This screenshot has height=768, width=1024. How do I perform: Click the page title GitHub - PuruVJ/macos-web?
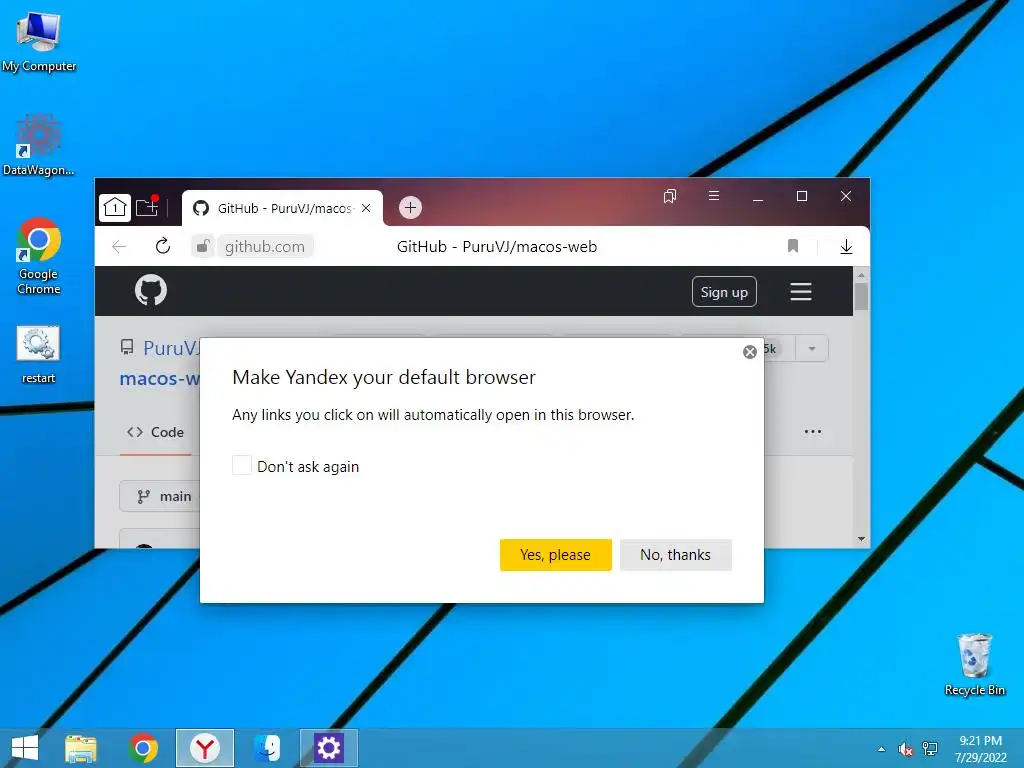497,246
